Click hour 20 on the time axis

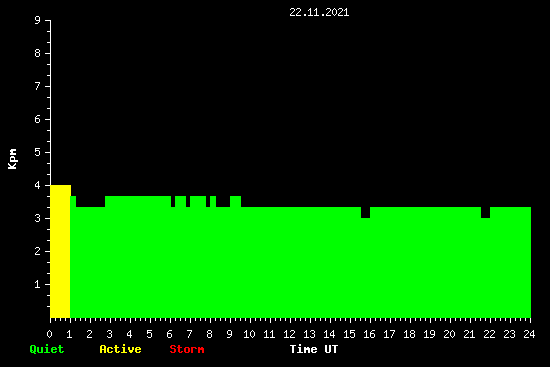coord(449,334)
